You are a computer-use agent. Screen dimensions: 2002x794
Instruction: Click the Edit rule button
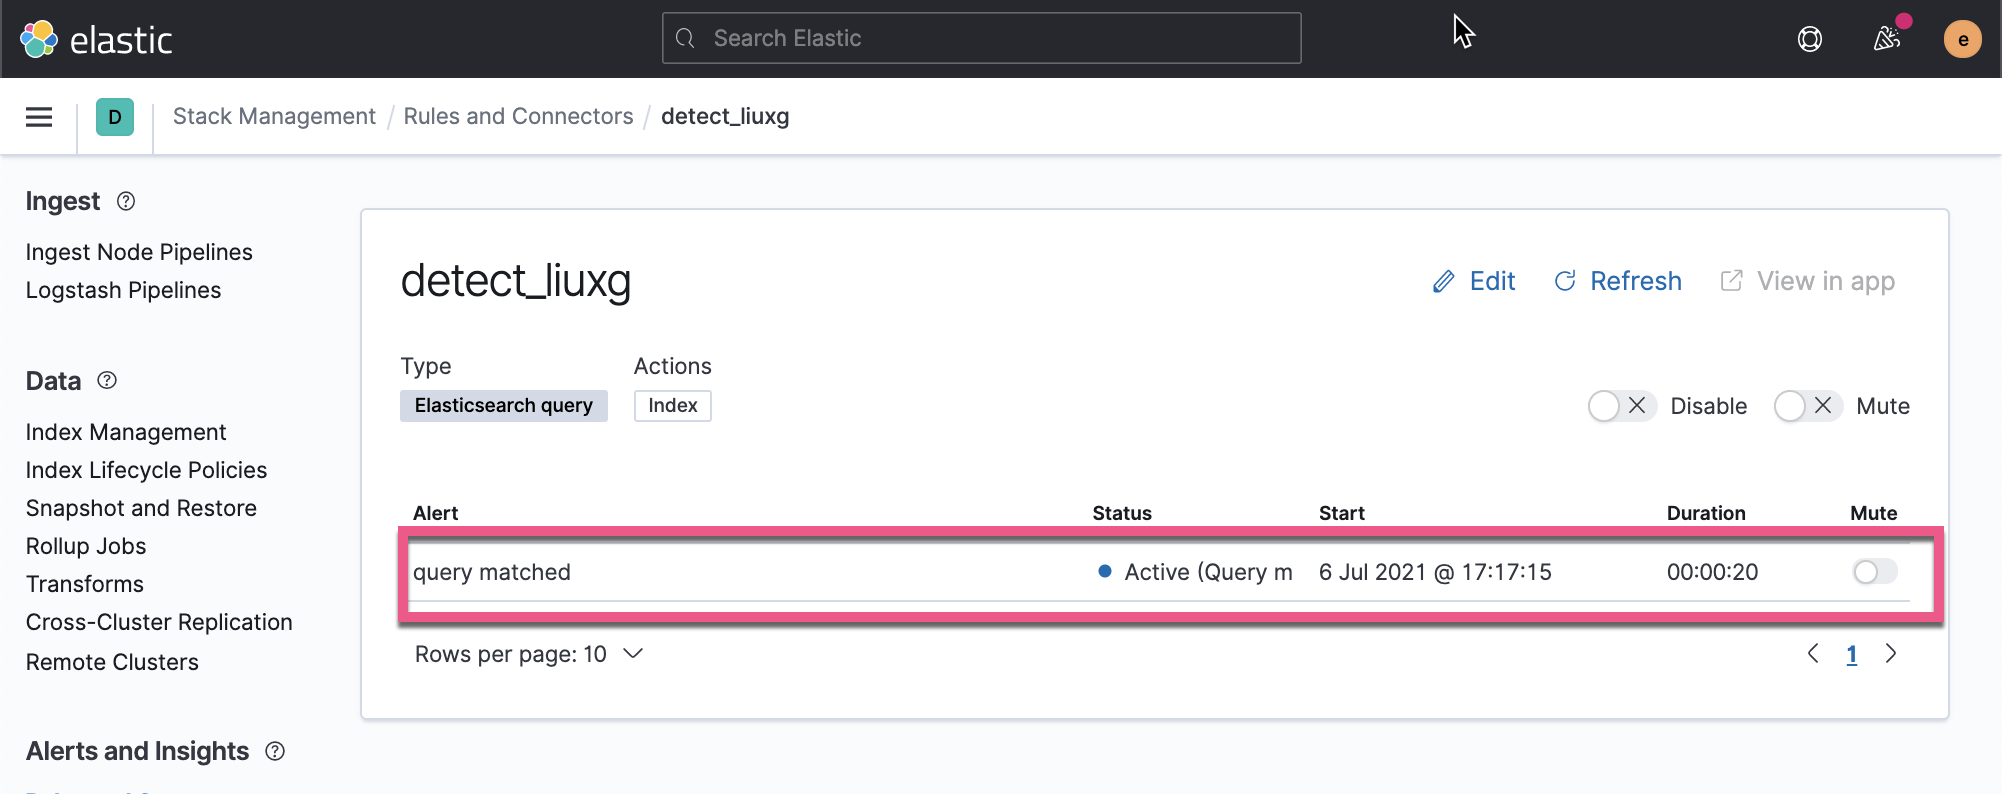(1474, 281)
